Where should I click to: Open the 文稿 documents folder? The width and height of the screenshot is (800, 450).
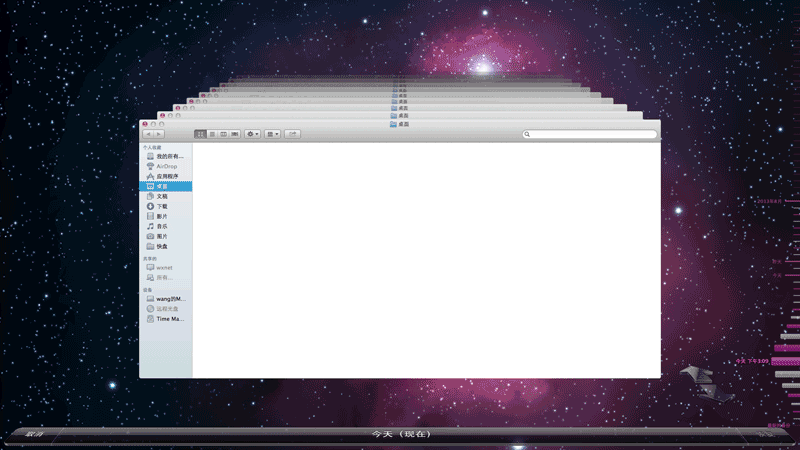click(x=162, y=197)
